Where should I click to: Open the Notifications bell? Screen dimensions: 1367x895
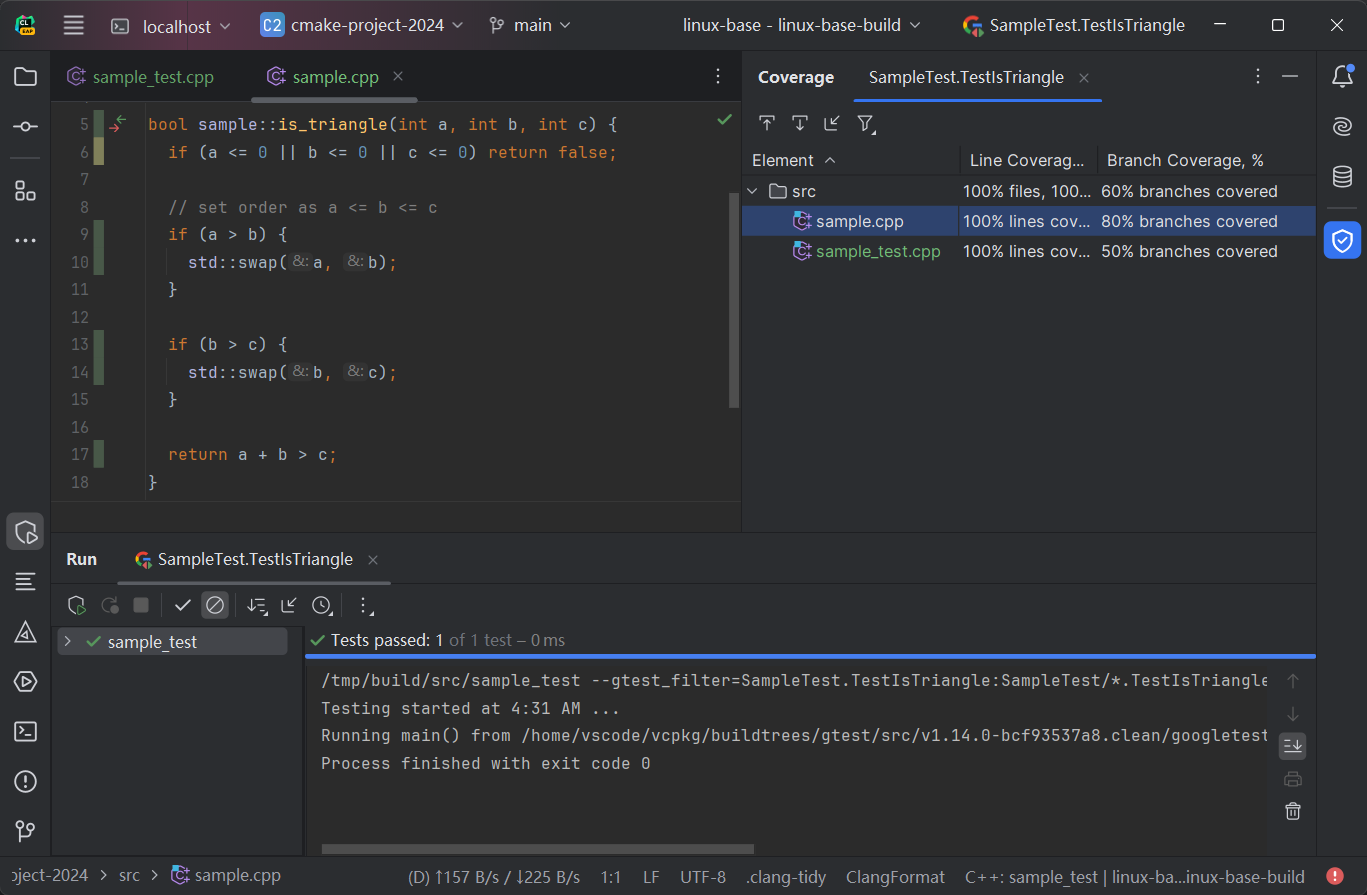tap(1342, 76)
